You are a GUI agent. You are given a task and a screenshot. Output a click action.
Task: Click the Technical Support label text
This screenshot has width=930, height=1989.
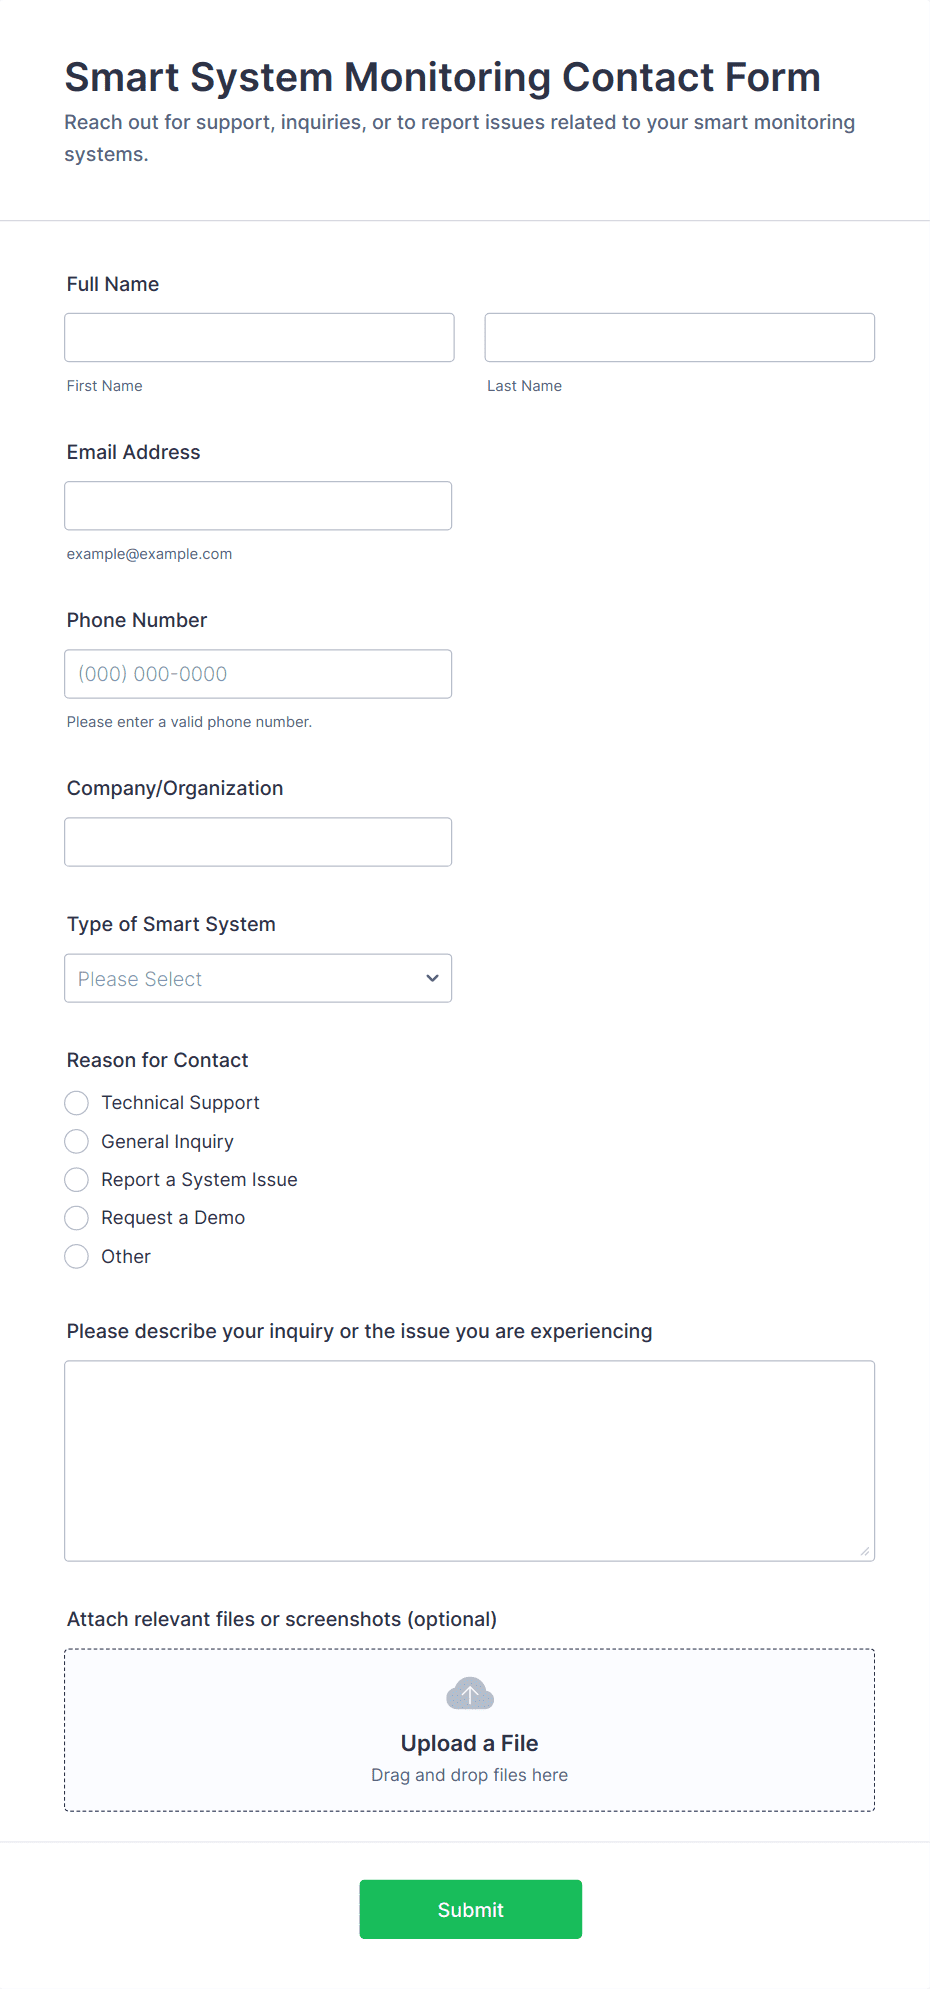coord(180,1103)
